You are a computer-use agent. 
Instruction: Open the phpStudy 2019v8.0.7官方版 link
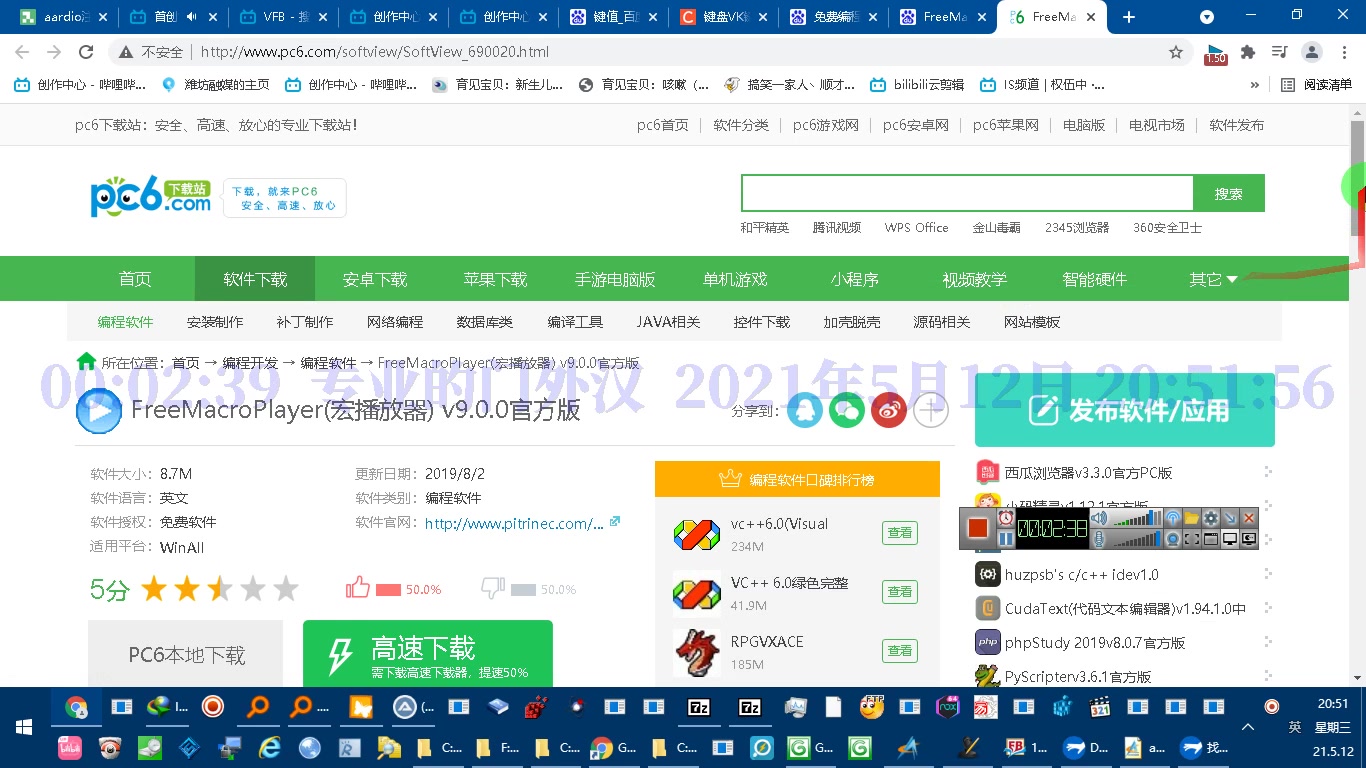tap(1095, 643)
